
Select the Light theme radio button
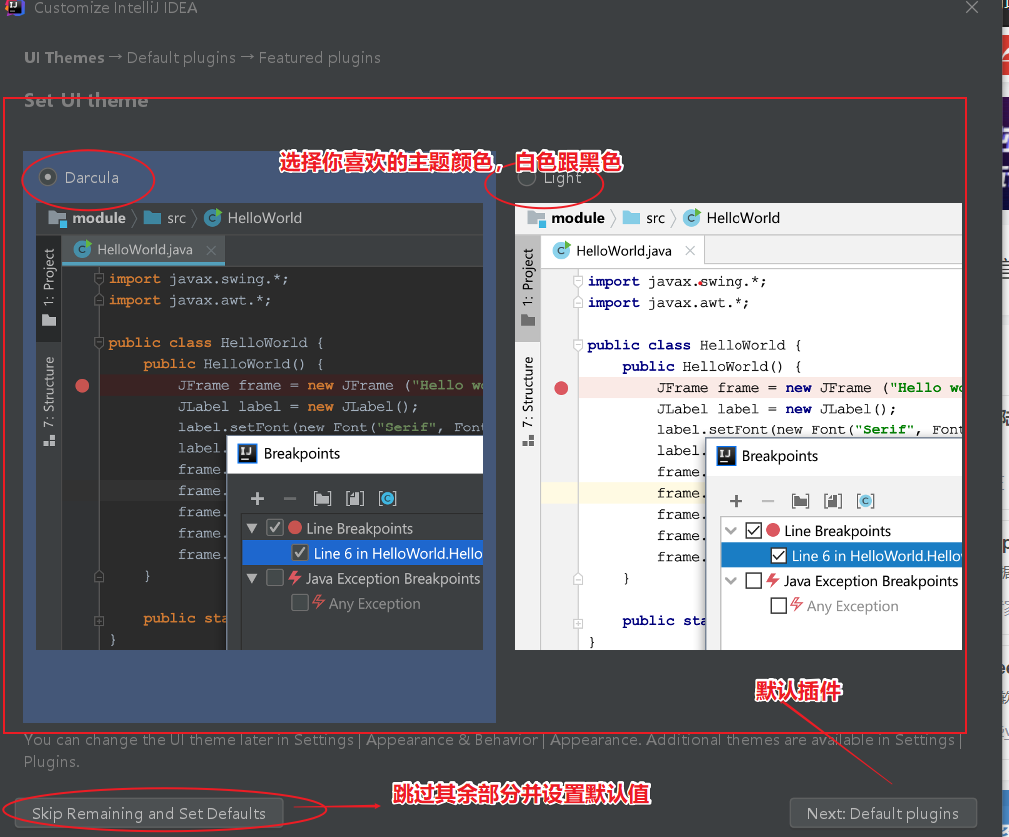526,178
